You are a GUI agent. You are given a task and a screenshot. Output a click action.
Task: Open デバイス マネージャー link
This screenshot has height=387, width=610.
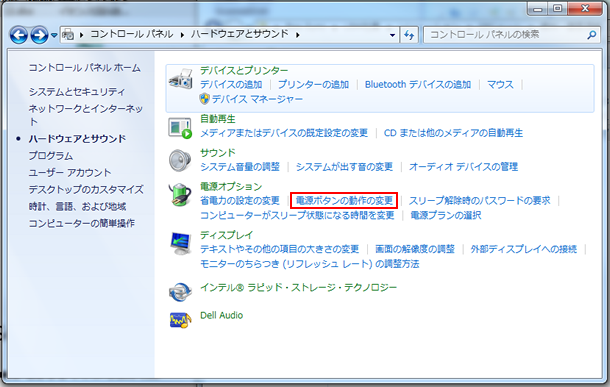[x=257, y=99]
